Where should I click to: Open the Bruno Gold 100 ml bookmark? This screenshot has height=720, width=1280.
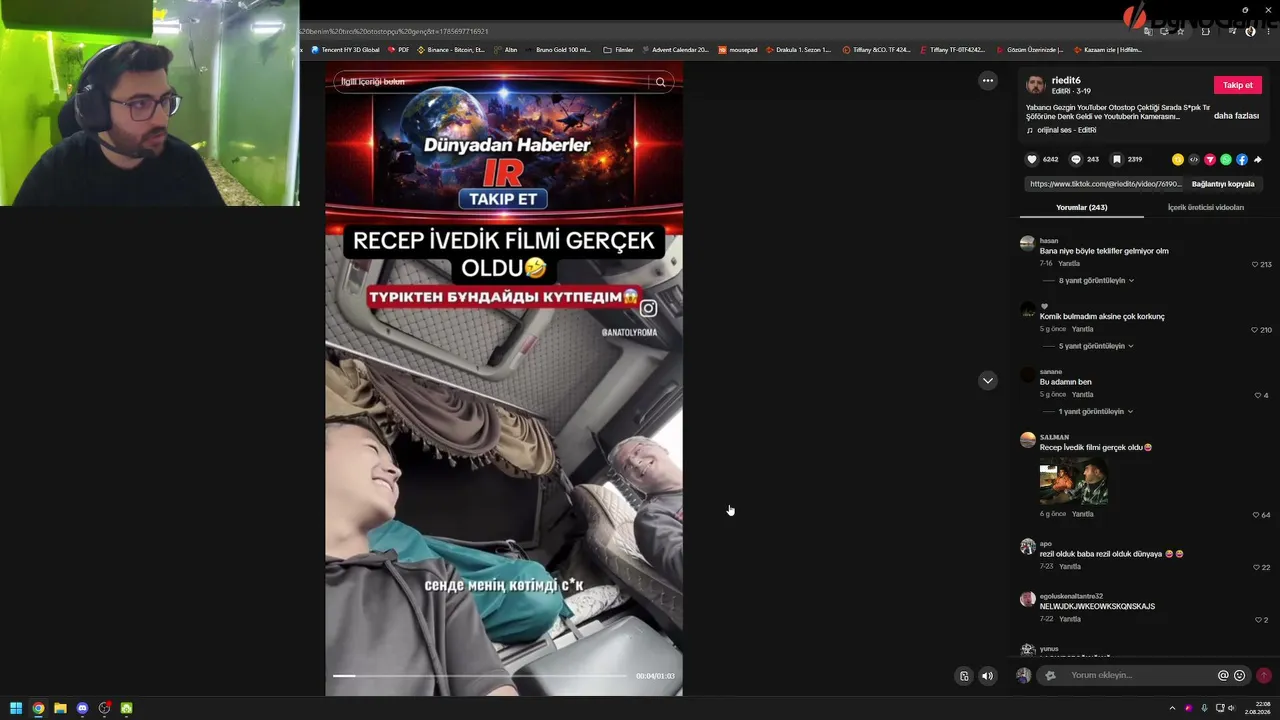coord(558,49)
